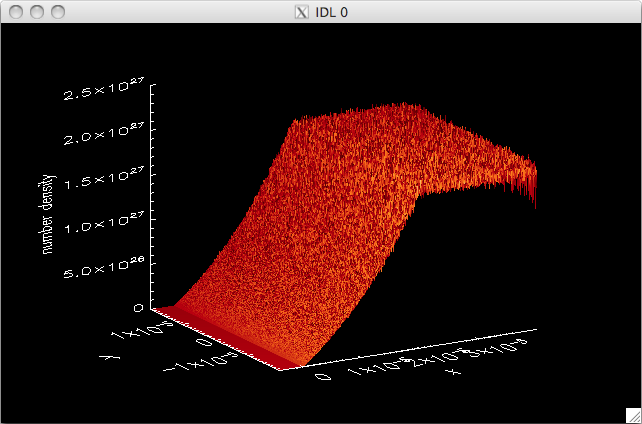
Task: Click the x-axis 0 tick label
Action: 323,376
